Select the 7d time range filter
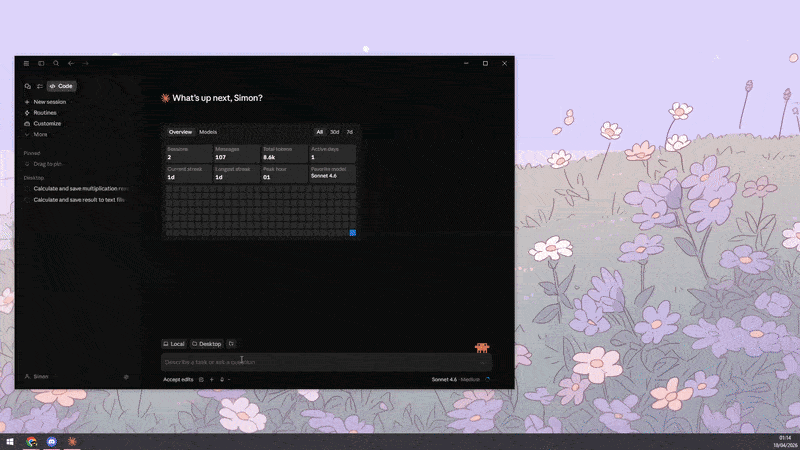This screenshot has height=450, width=800. (x=349, y=132)
